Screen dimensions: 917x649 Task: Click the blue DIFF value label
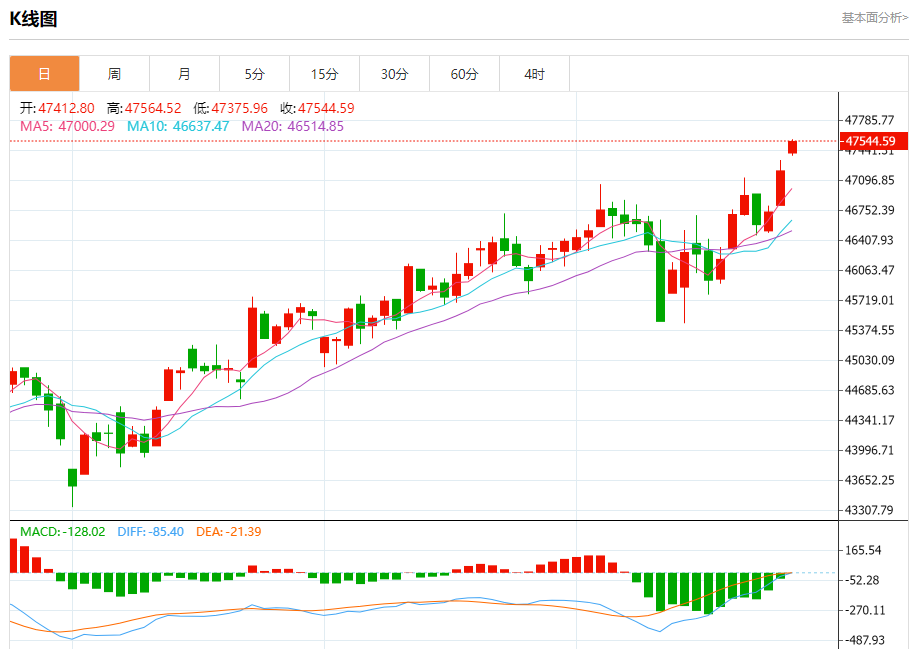coord(150,531)
